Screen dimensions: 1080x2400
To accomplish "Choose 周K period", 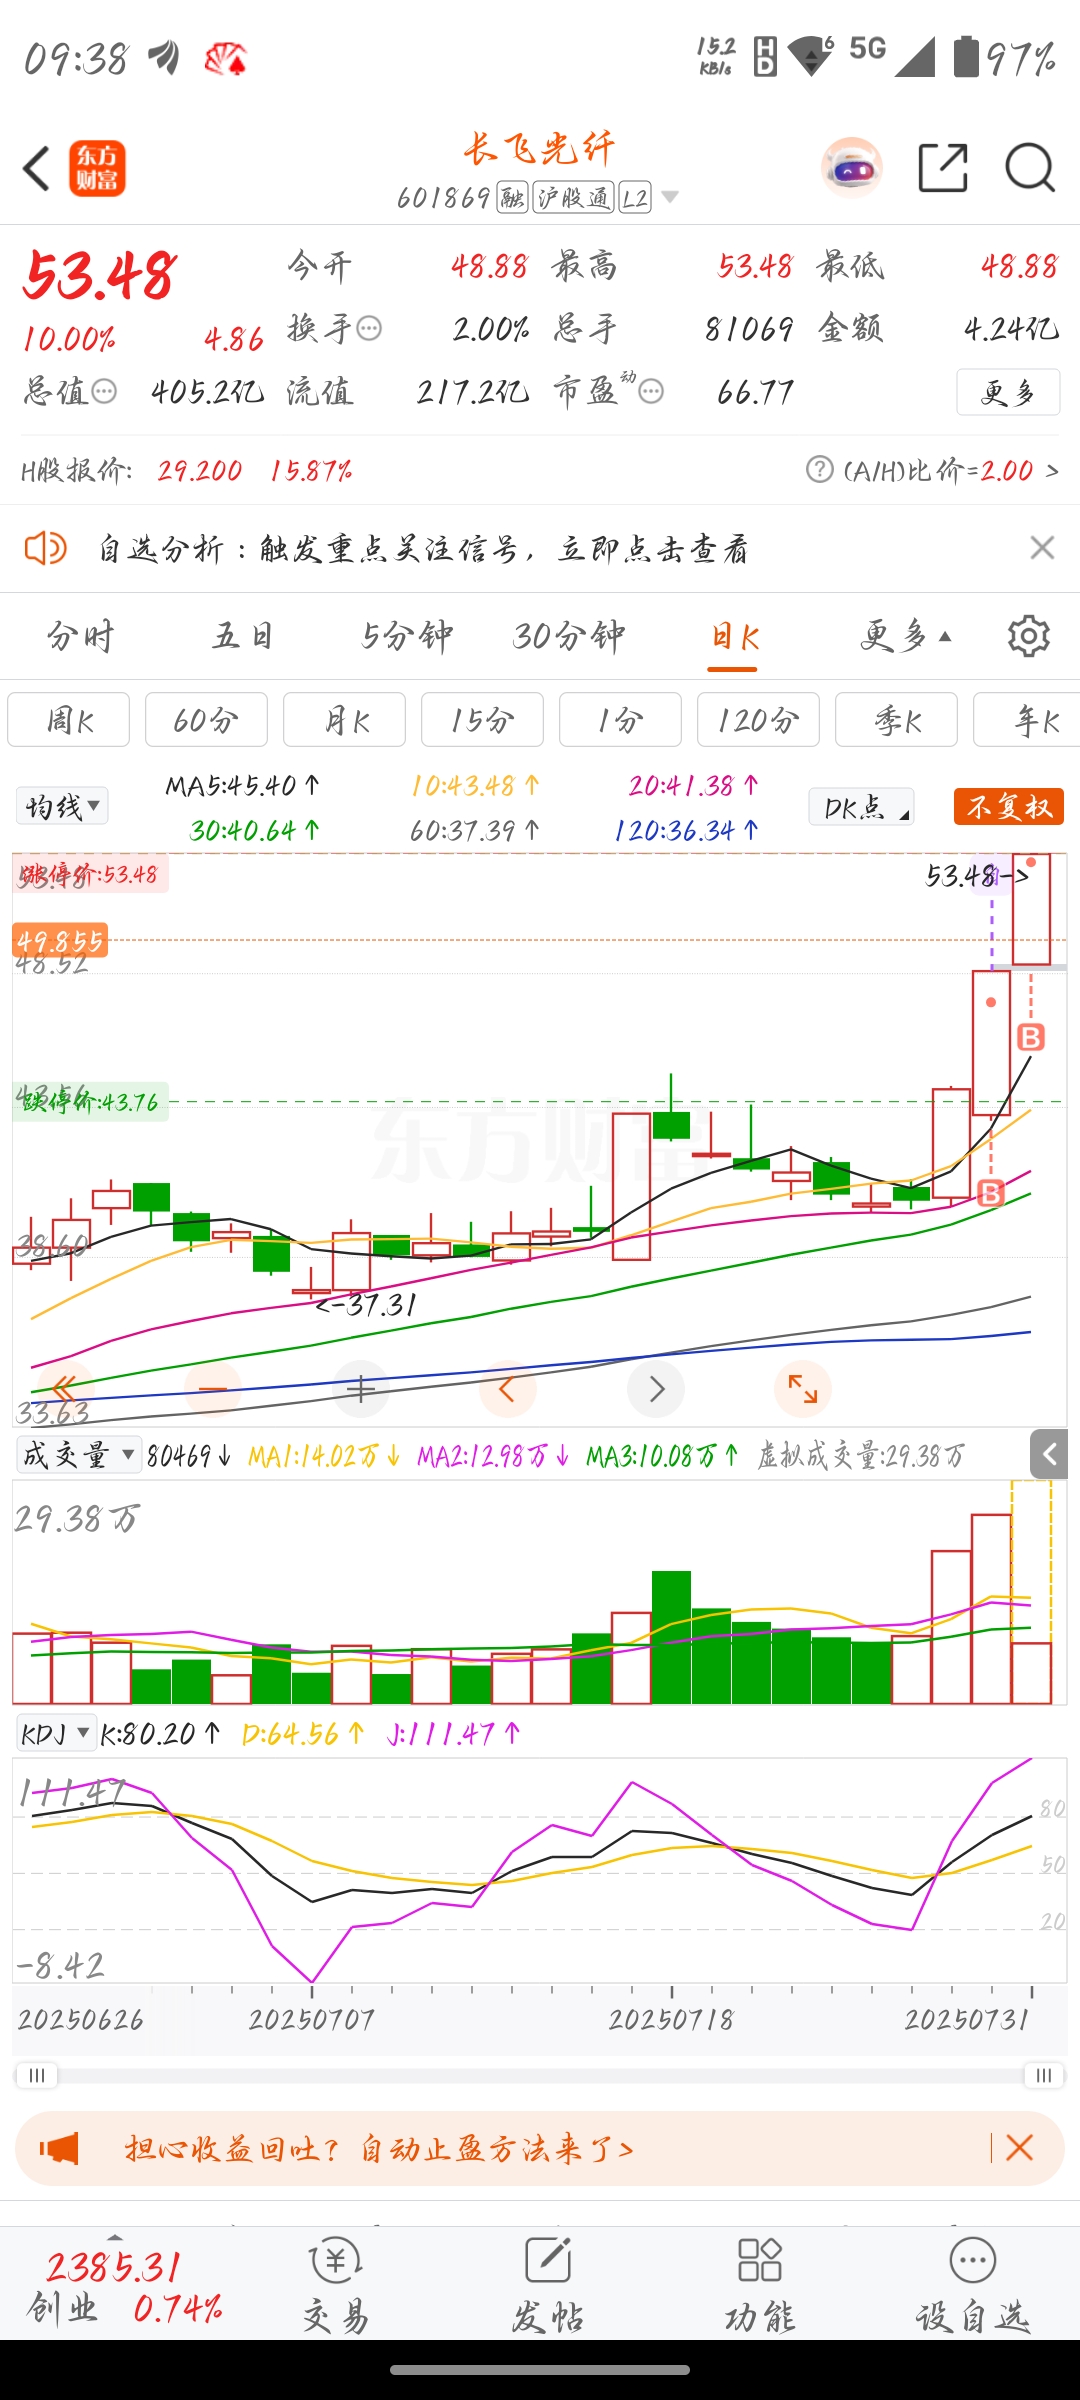I will (69, 719).
